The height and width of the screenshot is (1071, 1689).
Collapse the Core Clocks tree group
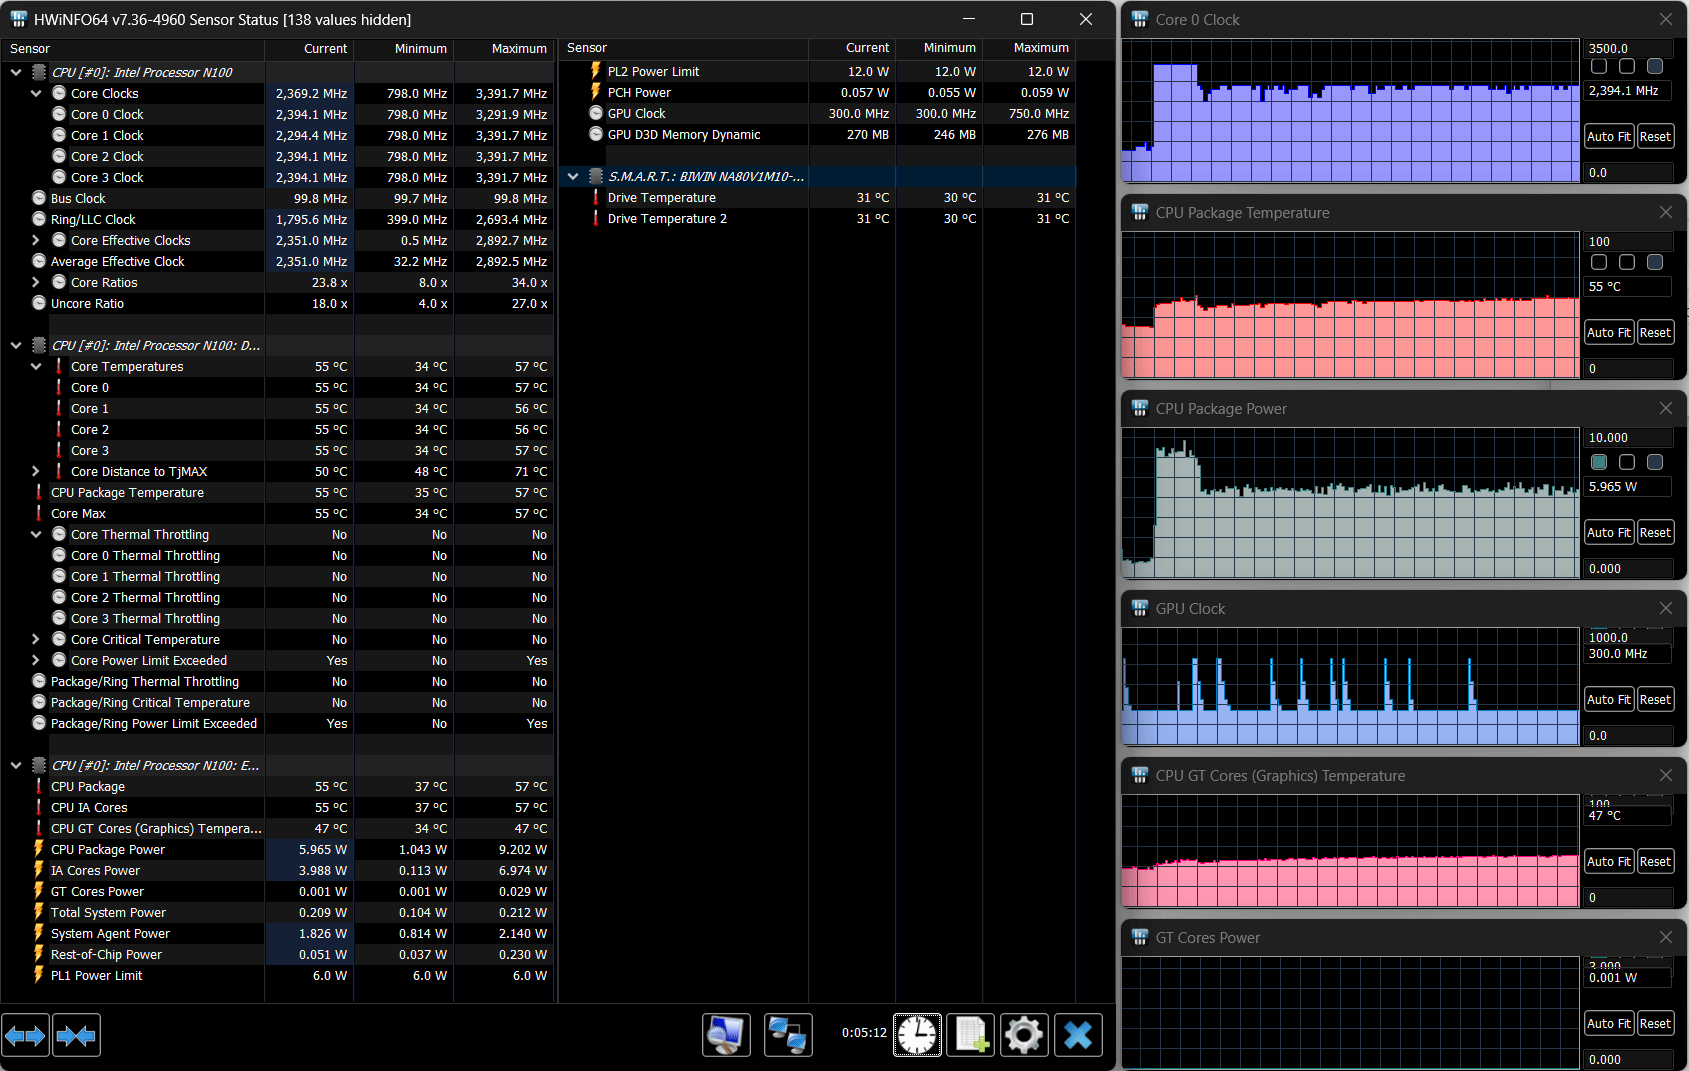[36, 93]
